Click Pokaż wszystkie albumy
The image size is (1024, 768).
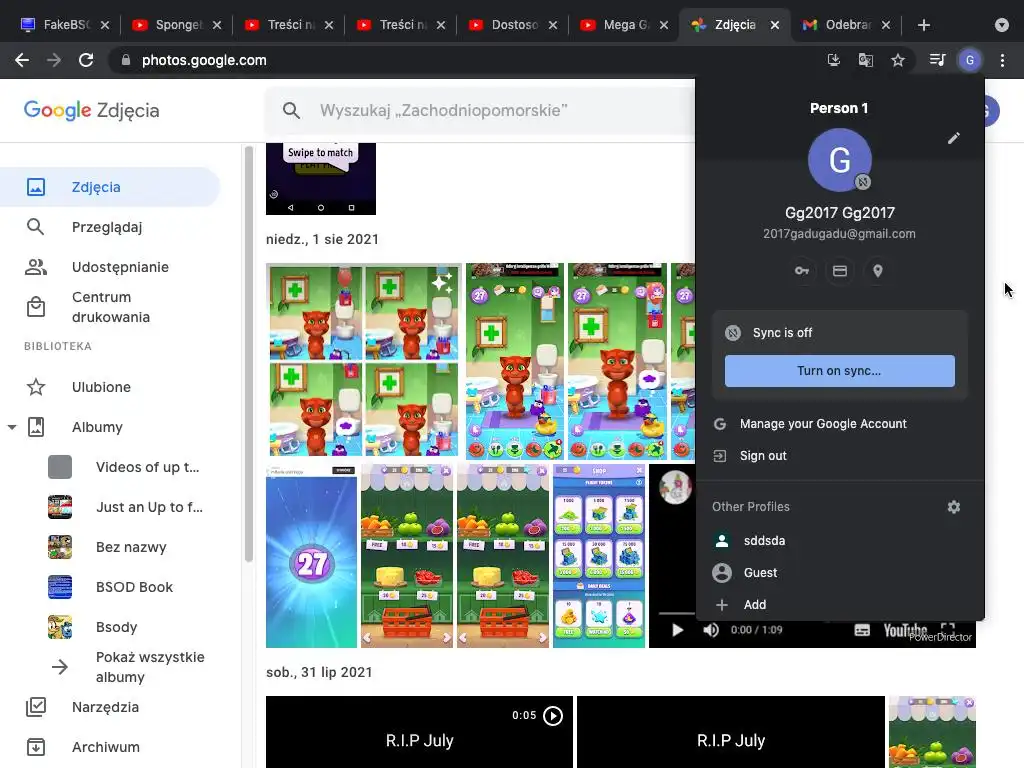[x=127, y=667]
